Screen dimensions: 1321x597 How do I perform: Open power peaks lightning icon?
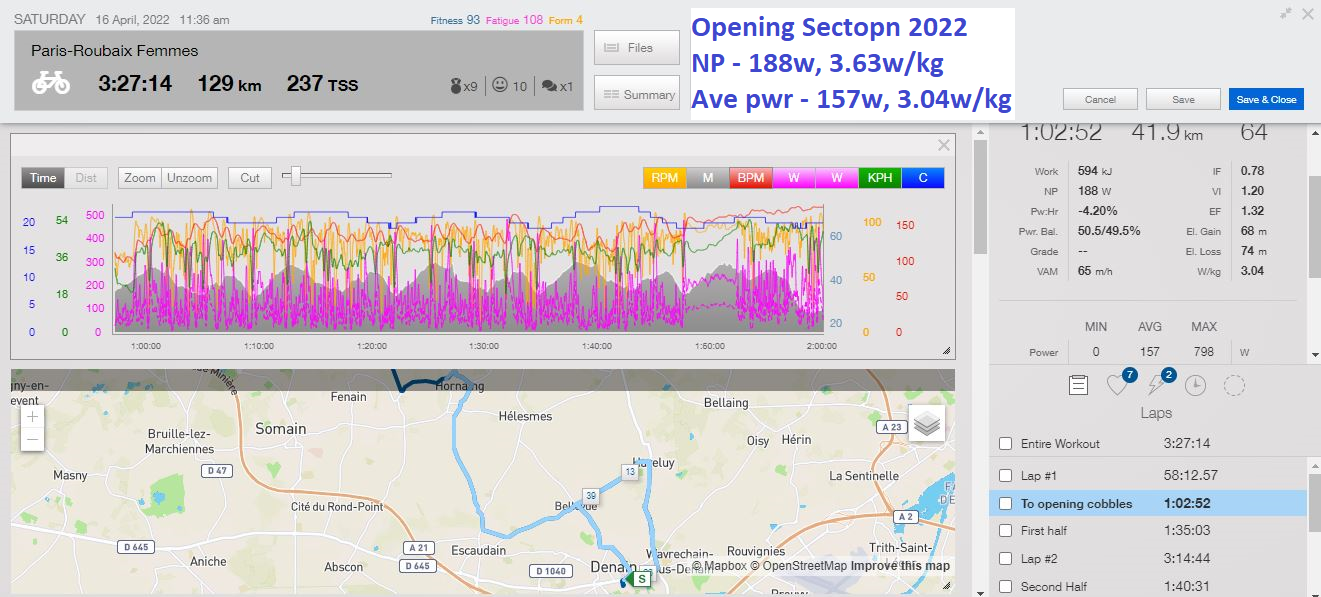pos(1158,385)
